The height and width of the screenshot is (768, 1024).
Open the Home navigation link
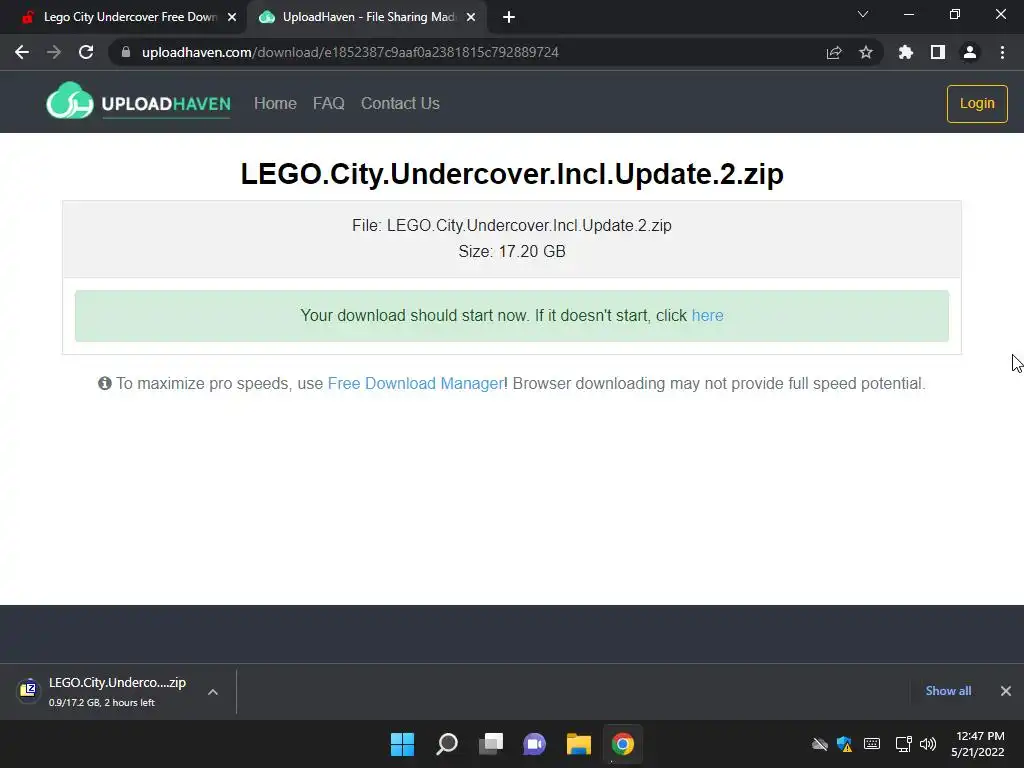click(275, 103)
